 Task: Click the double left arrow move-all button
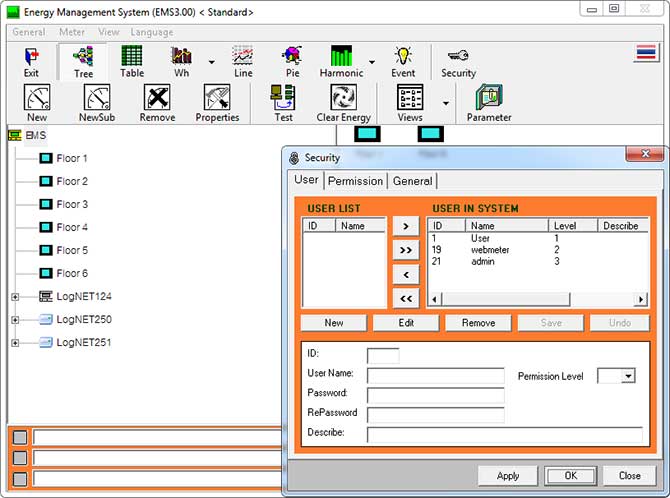coord(406,299)
